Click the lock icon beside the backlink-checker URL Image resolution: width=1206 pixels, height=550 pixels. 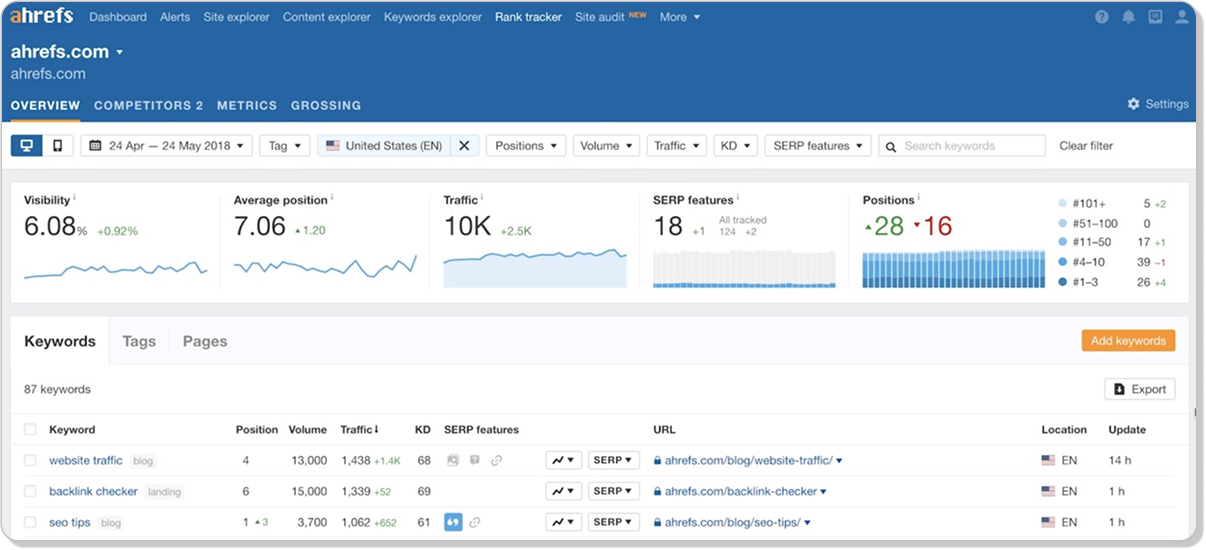click(657, 492)
